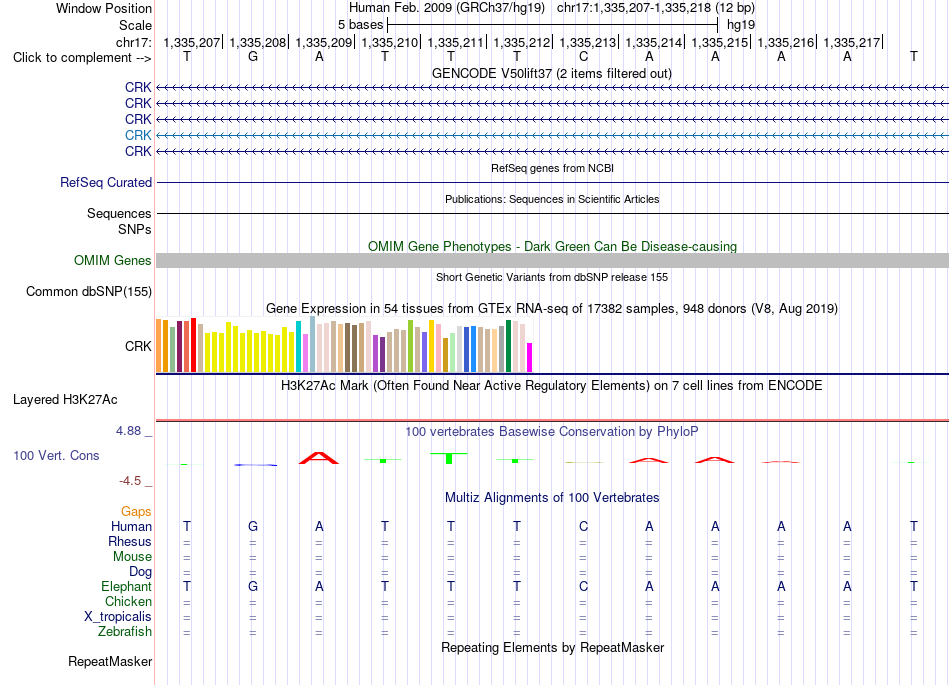Click the CRK label beside GTEx expression bars

click(138, 346)
